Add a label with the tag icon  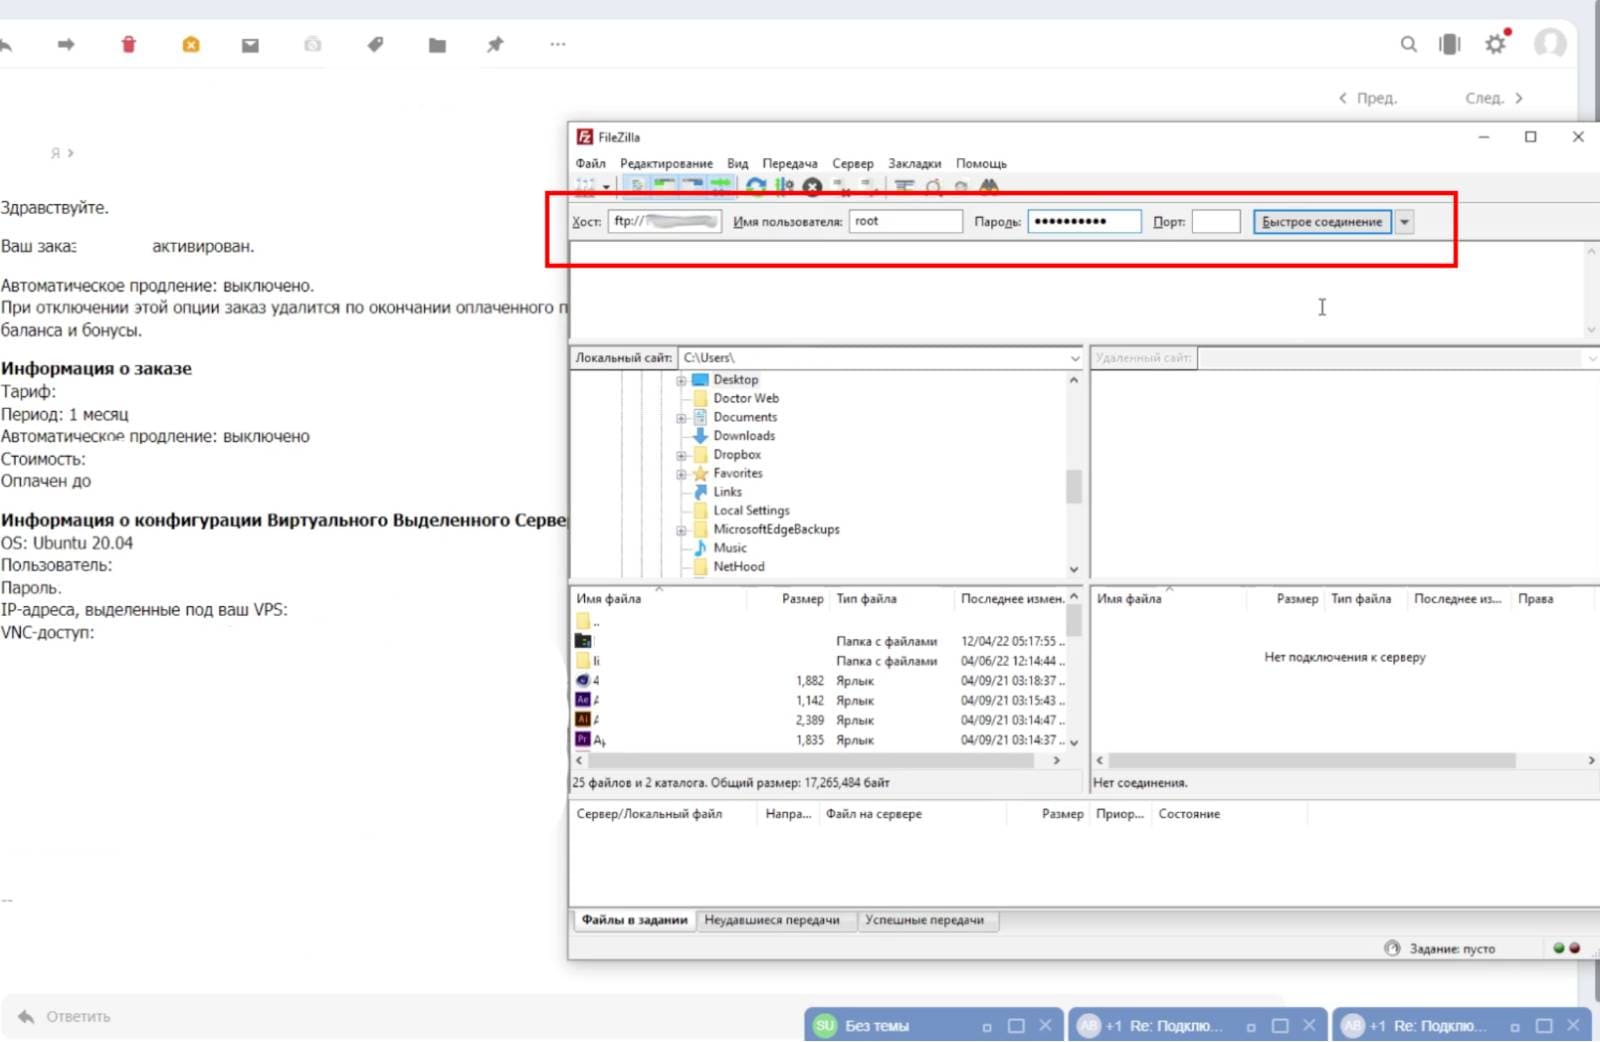coord(375,44)
